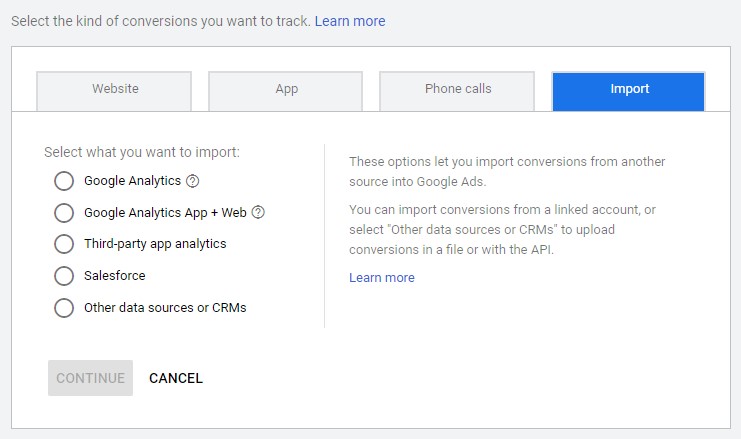Click the CANCEL button
Viewport: 741px width, 439px height.
pyautogui.click(x=176, y=378)
